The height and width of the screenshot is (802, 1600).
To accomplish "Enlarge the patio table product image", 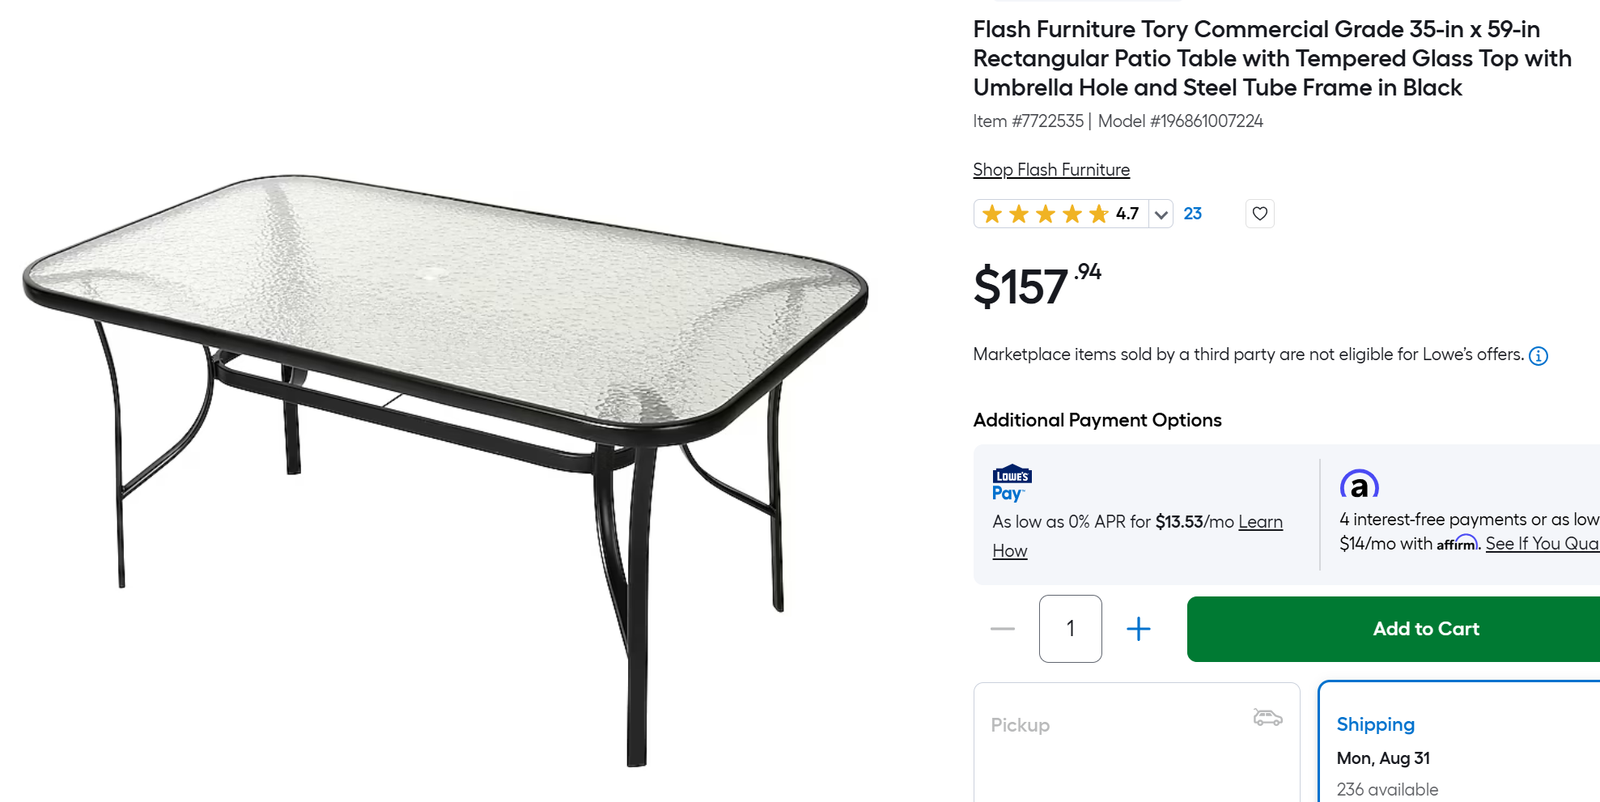I will point(446,470).
